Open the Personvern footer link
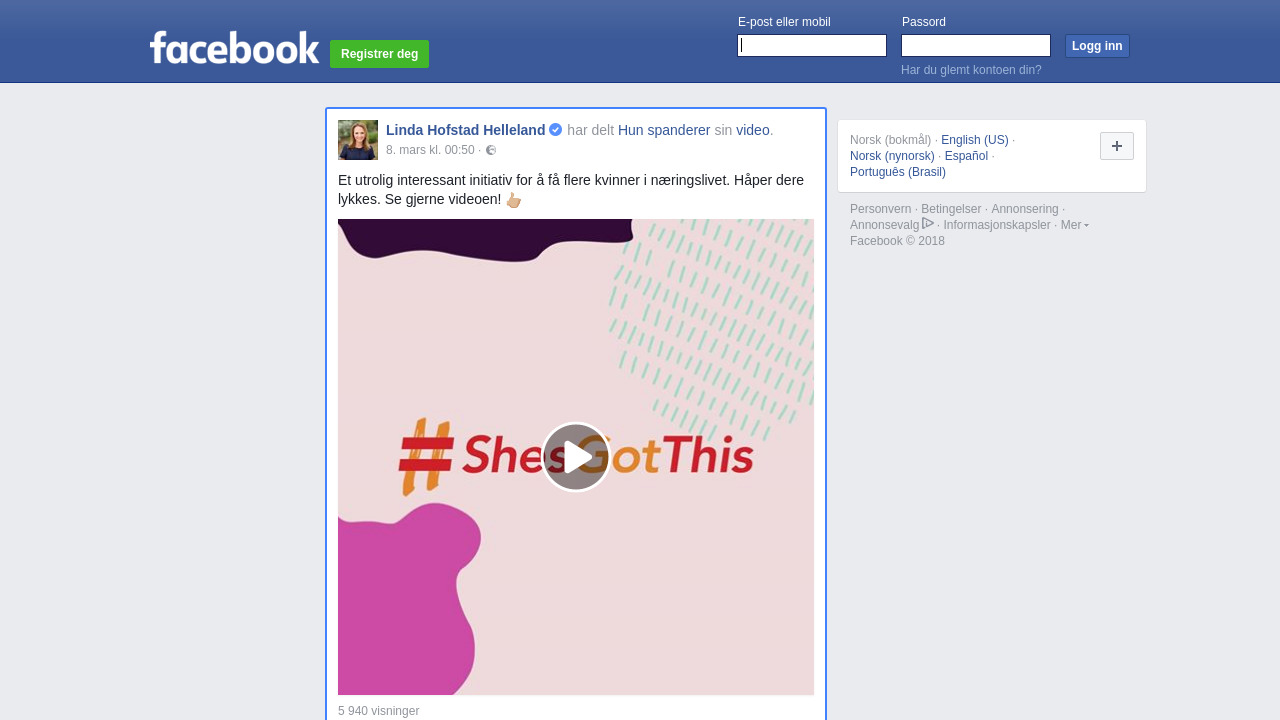The width and height of the screenshot is (1280, 720). (x=880, y=209)
